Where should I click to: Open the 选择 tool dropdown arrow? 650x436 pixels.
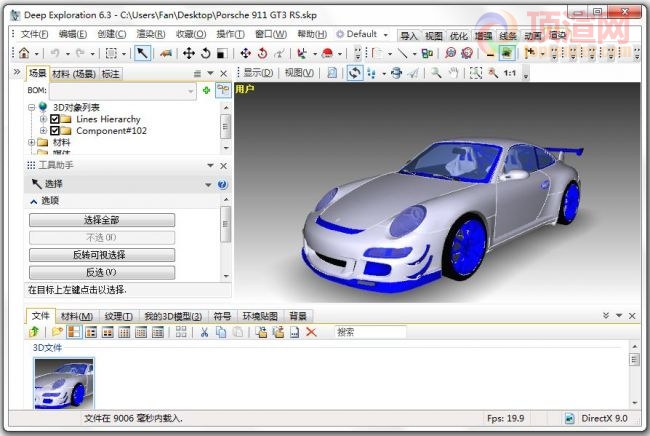click(208, 184)
